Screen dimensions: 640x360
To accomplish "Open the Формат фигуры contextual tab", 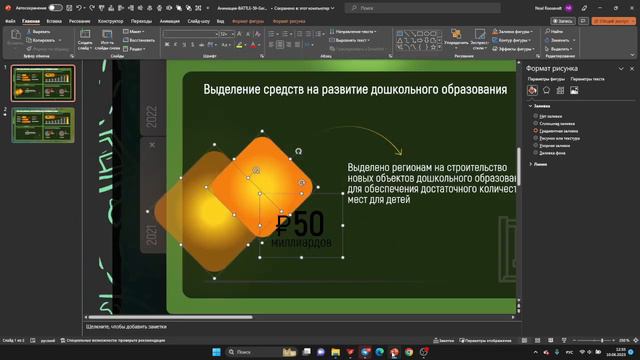I will (248, 21).
